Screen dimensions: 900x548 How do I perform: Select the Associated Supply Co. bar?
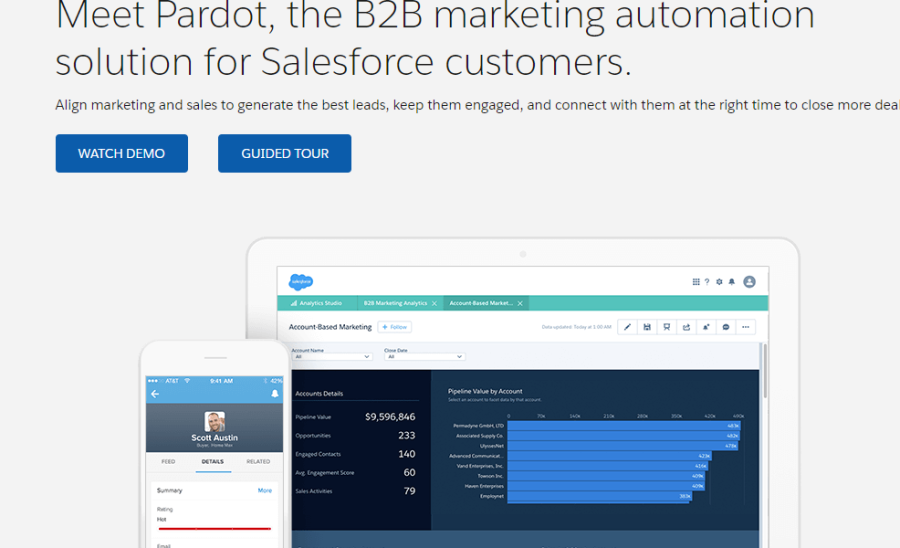(623, 436)
